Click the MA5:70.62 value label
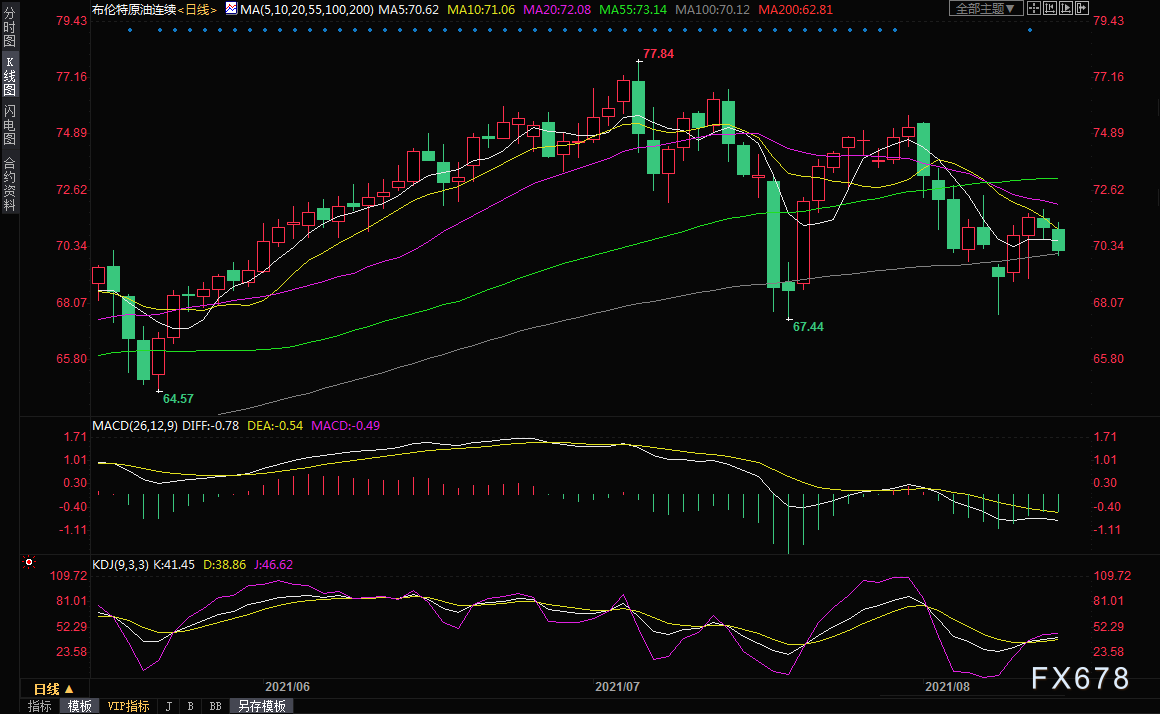Viewport: 1160px width, 714px height. pos(408,10)
